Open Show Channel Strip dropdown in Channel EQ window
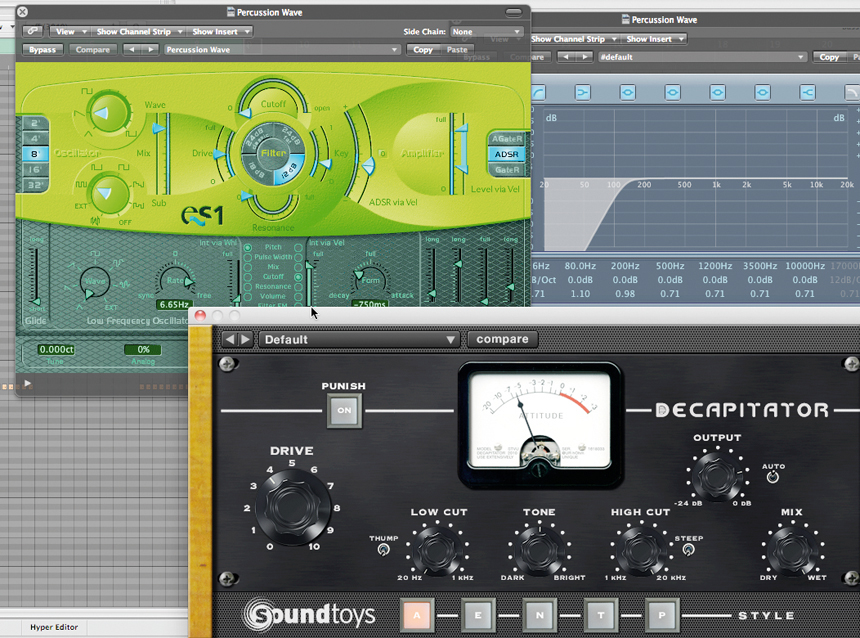The image size is (860, 638). pos(574,39)
